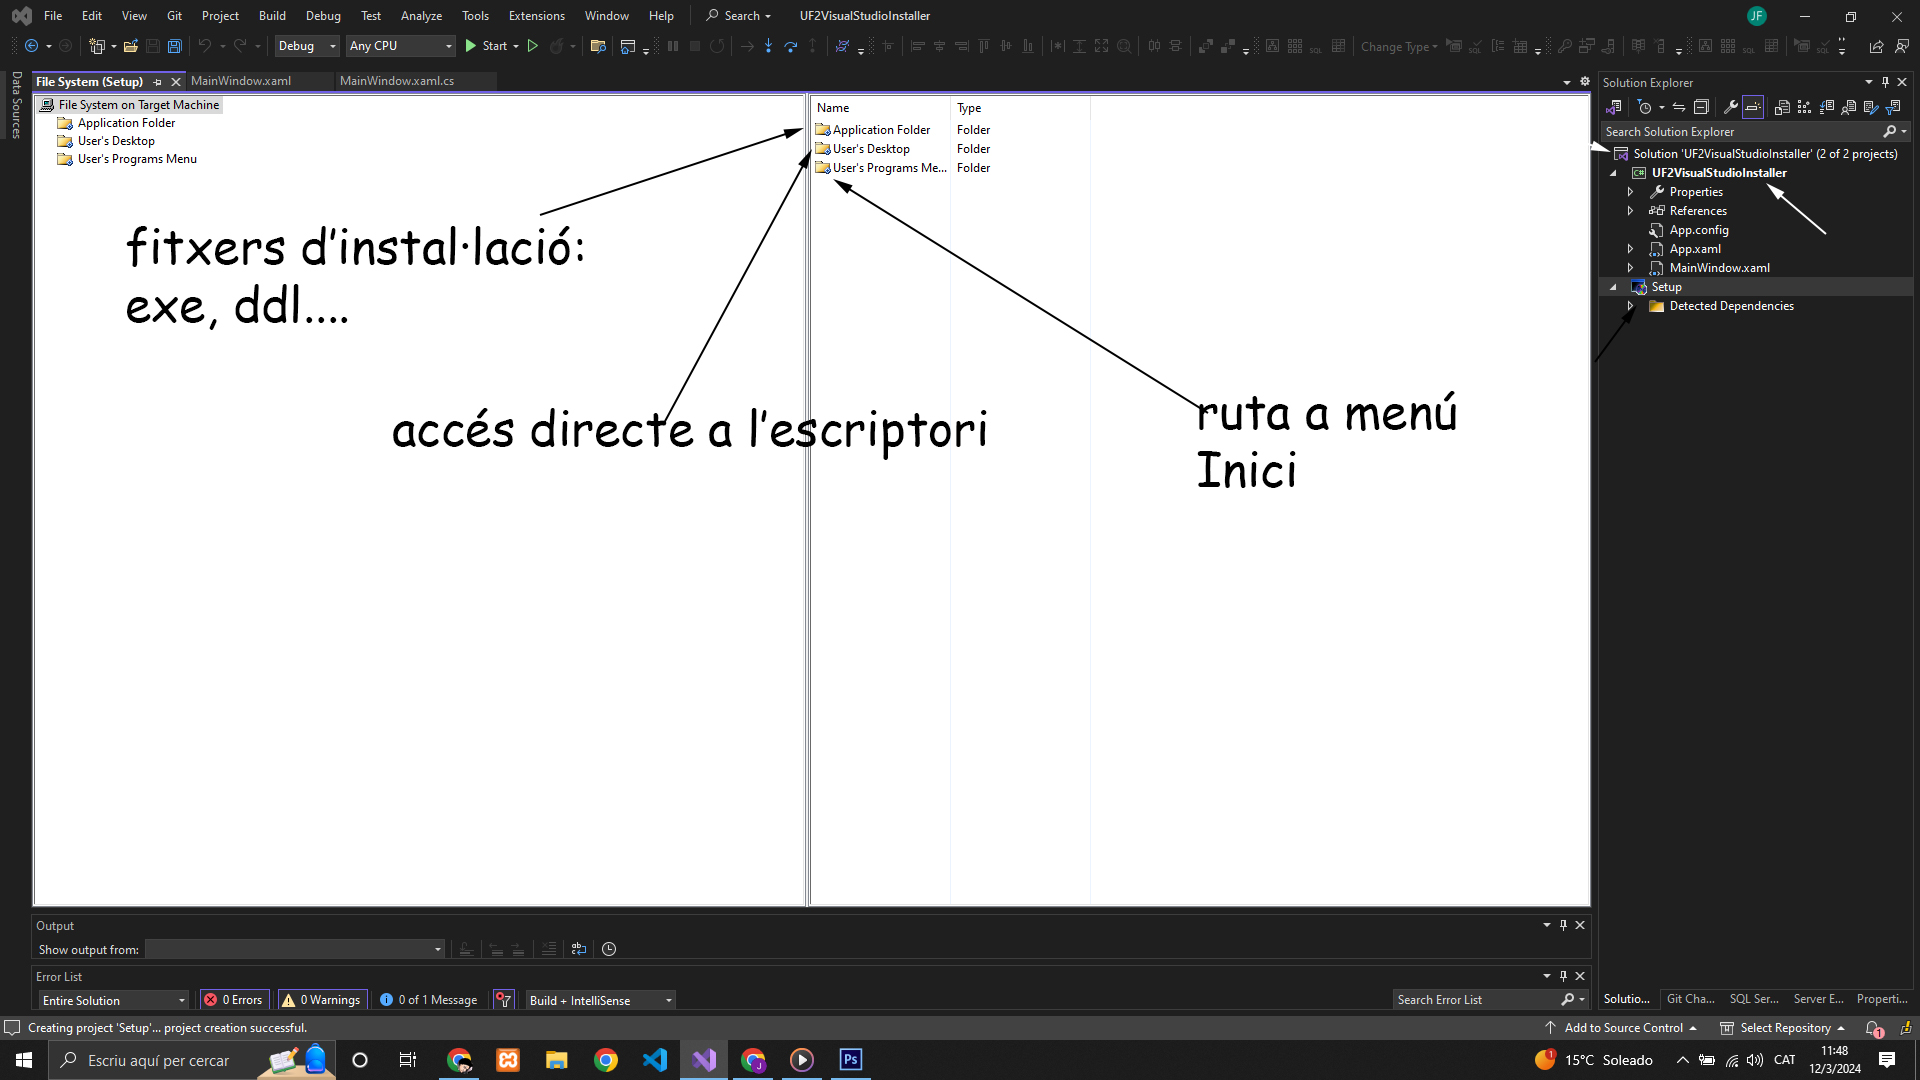Click the Find in Files toolbar icon
This screenshot has width=1920, height=1080.
pos(598,46)
